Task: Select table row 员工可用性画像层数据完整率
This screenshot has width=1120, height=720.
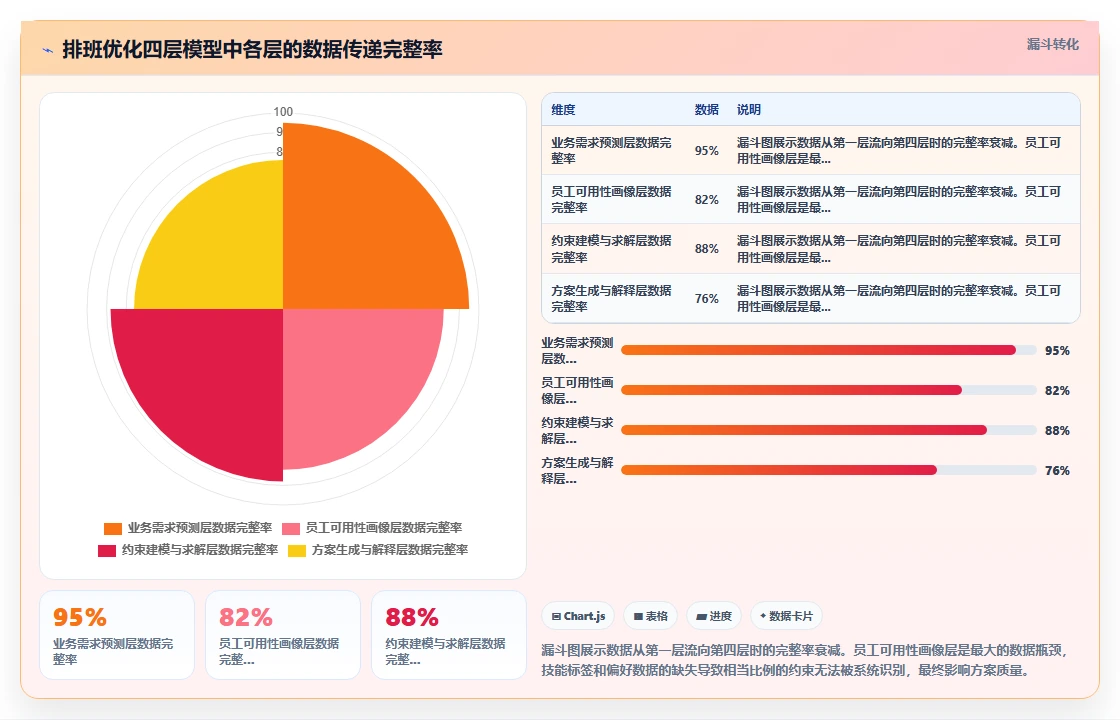Action: point(811,200)
